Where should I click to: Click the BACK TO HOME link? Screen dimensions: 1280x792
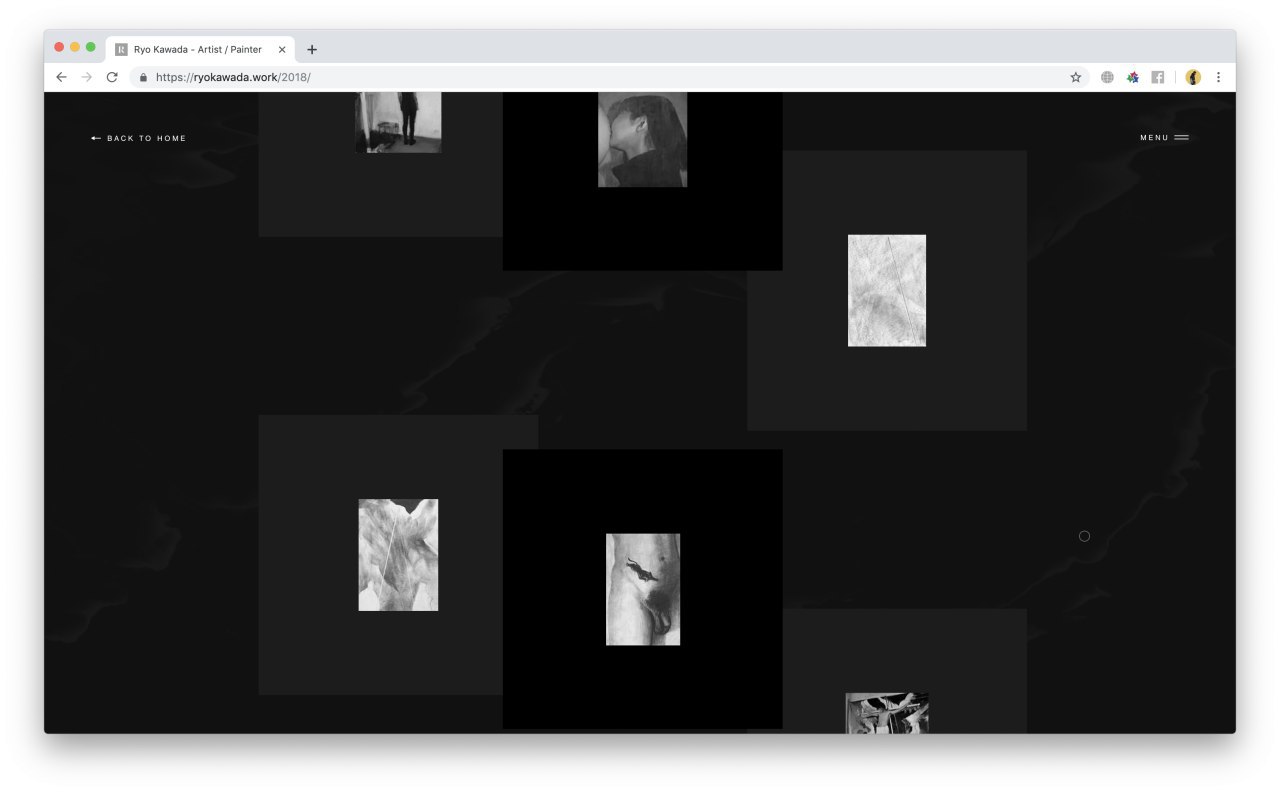(x=139, y=138)
